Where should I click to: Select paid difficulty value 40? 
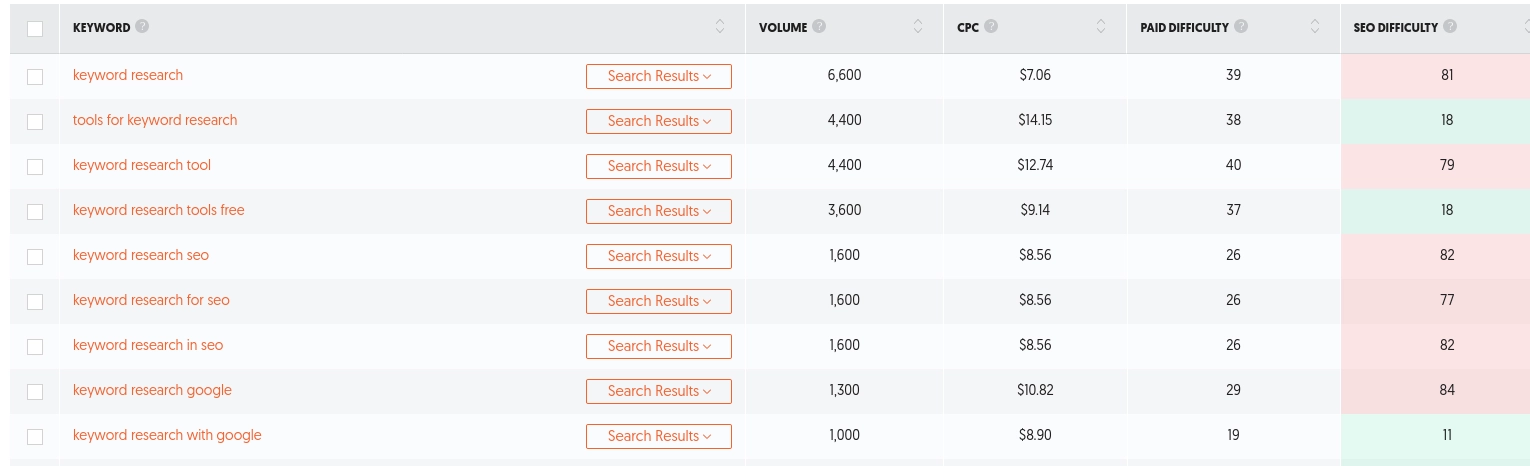click(1233, 165)
